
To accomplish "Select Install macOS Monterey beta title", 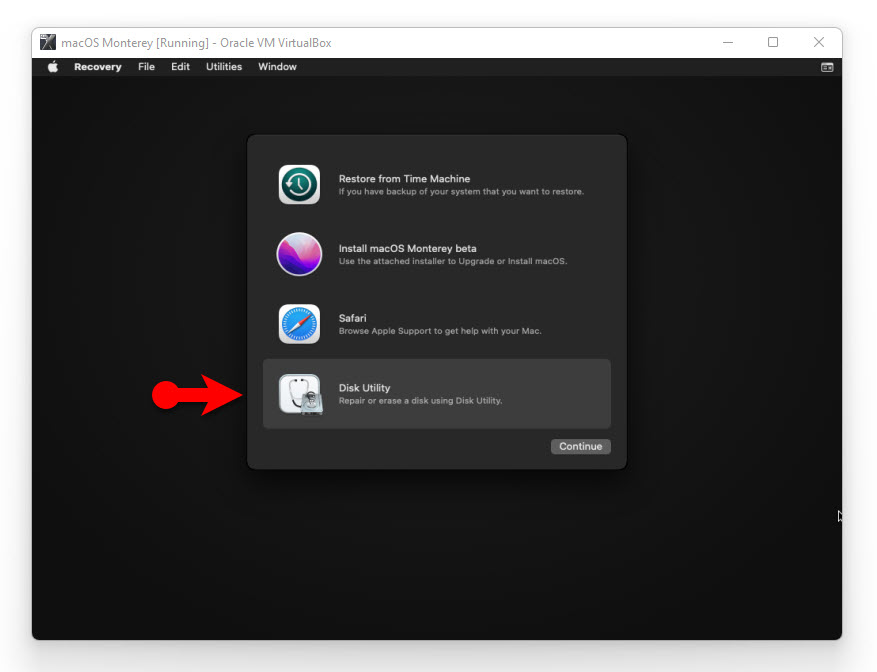I will (x=408, y=248).
